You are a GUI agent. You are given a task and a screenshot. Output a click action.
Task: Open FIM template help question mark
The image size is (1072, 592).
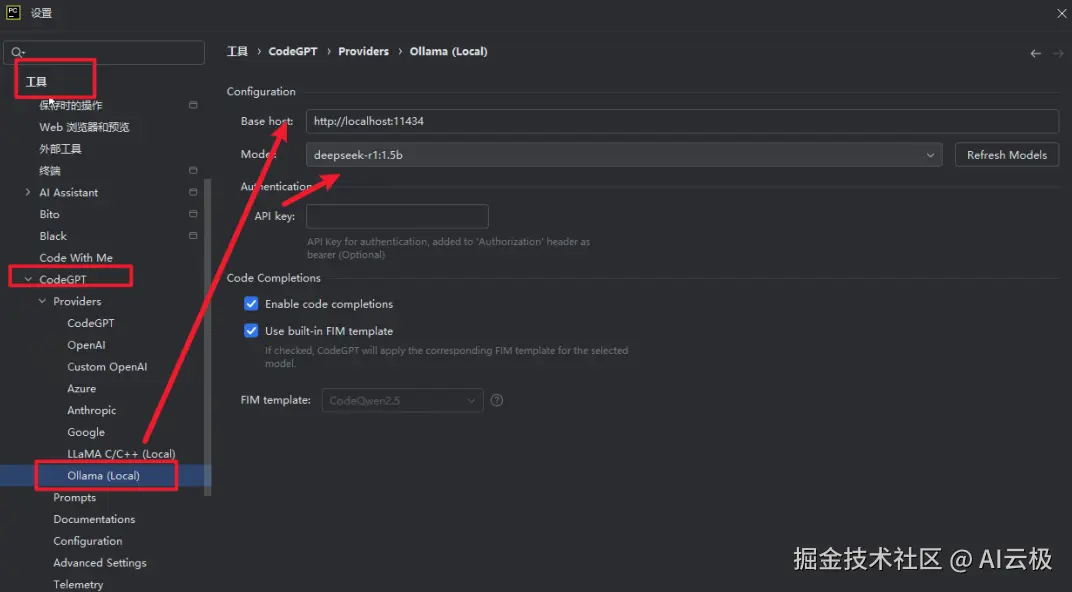tap(497, 401)
